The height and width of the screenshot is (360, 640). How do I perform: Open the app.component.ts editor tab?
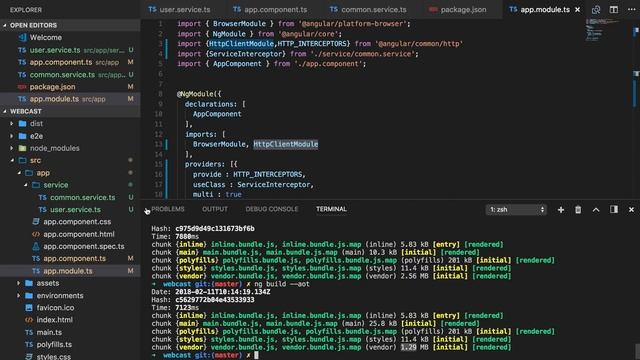pos(270,9)
